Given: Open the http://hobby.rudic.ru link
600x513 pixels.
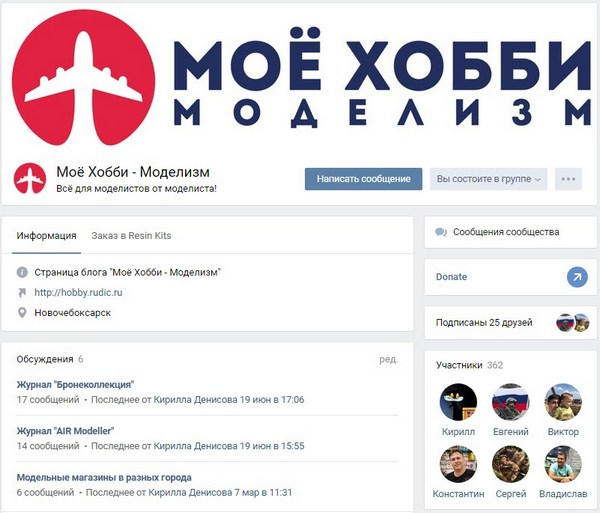Looking at the screenshot, I should pyautogui.click(x=78, y=293).
